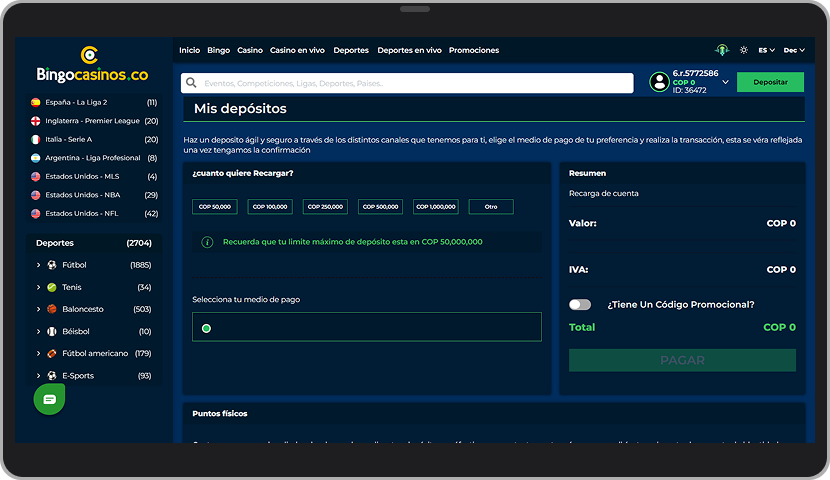Choose the COP 50,000 recharge amount

[214, 207]
